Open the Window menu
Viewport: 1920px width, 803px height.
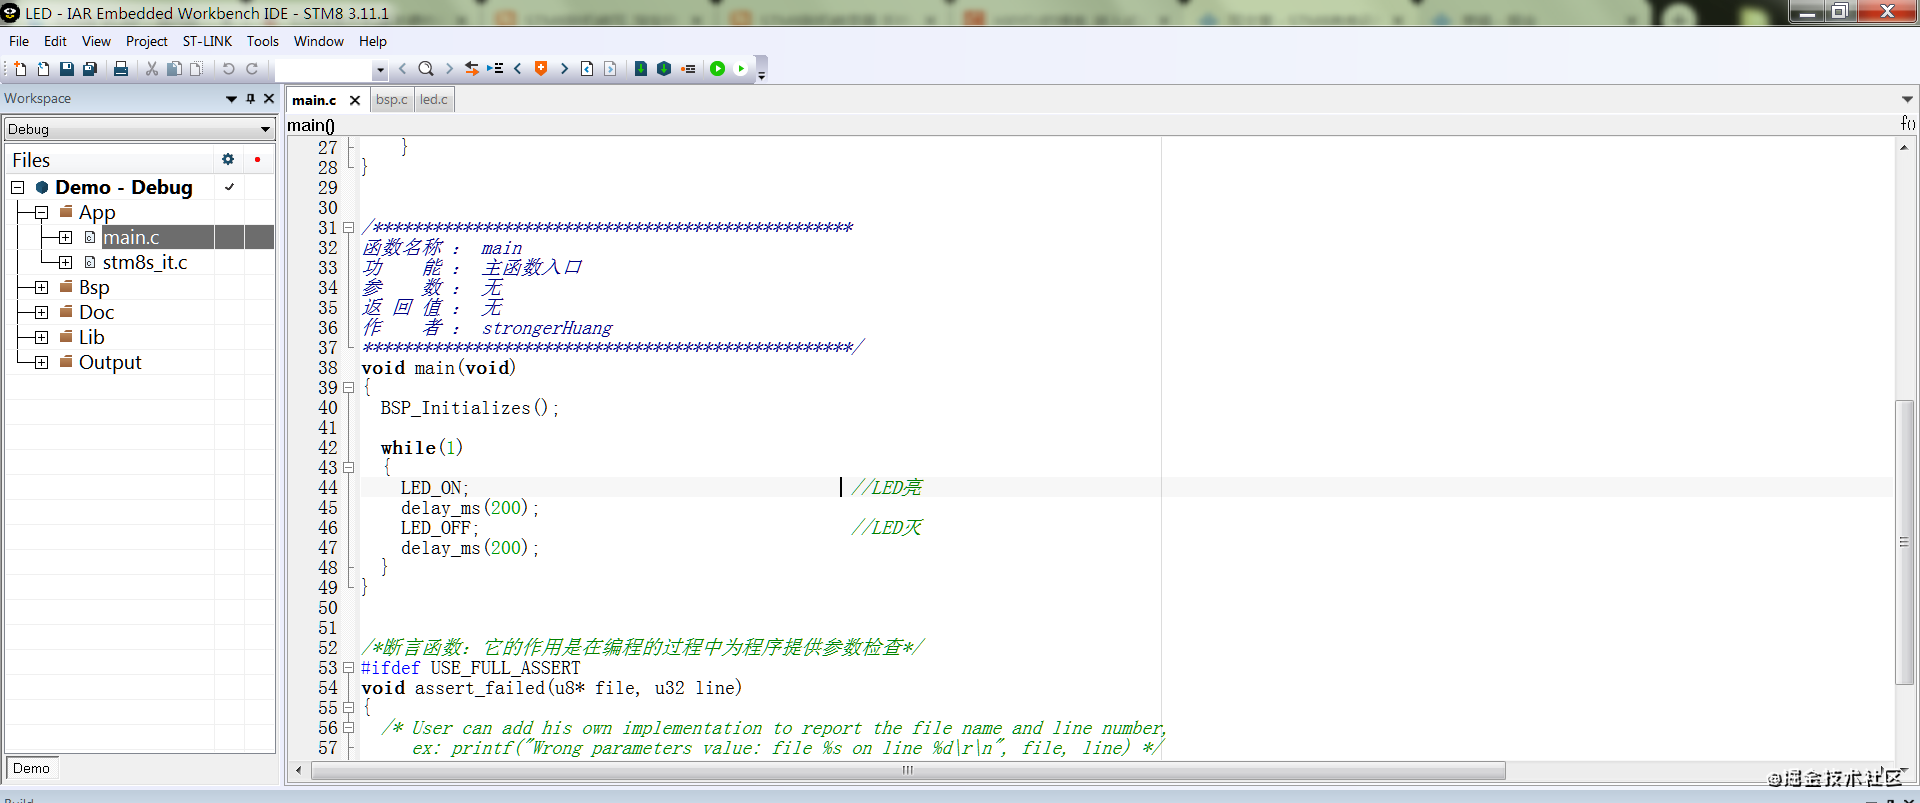click(319, 41)
